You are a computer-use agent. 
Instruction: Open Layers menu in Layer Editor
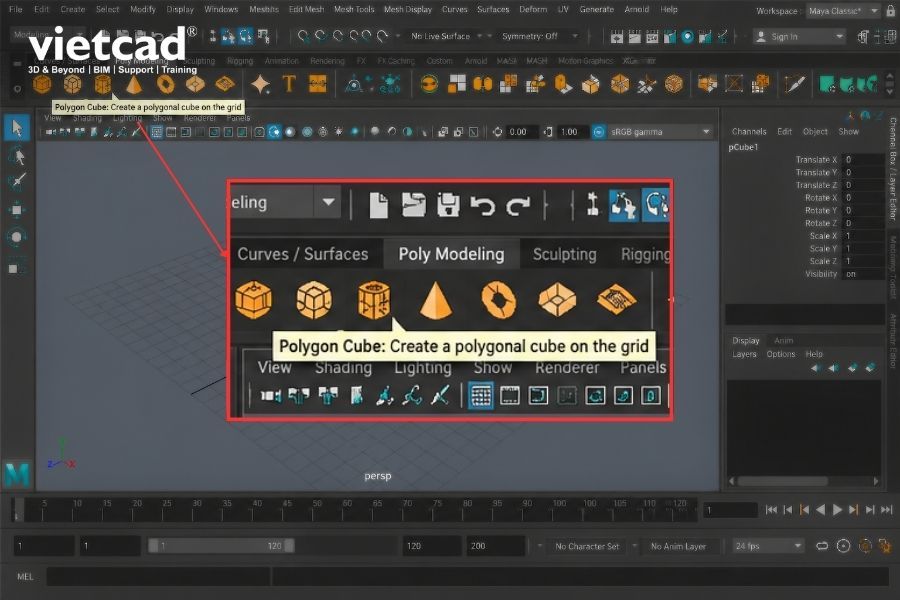(x=744, y=354)
